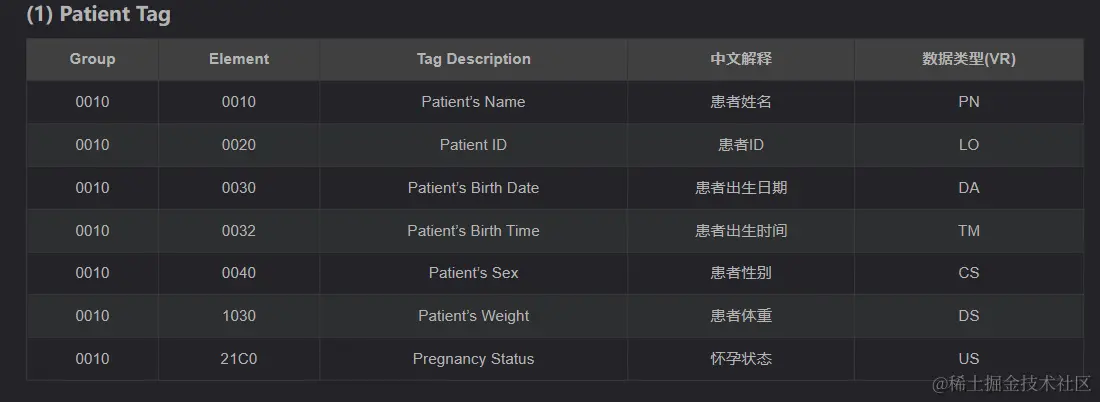
Task: Select the Patient's Sex cell
Action: coord(473,273)
